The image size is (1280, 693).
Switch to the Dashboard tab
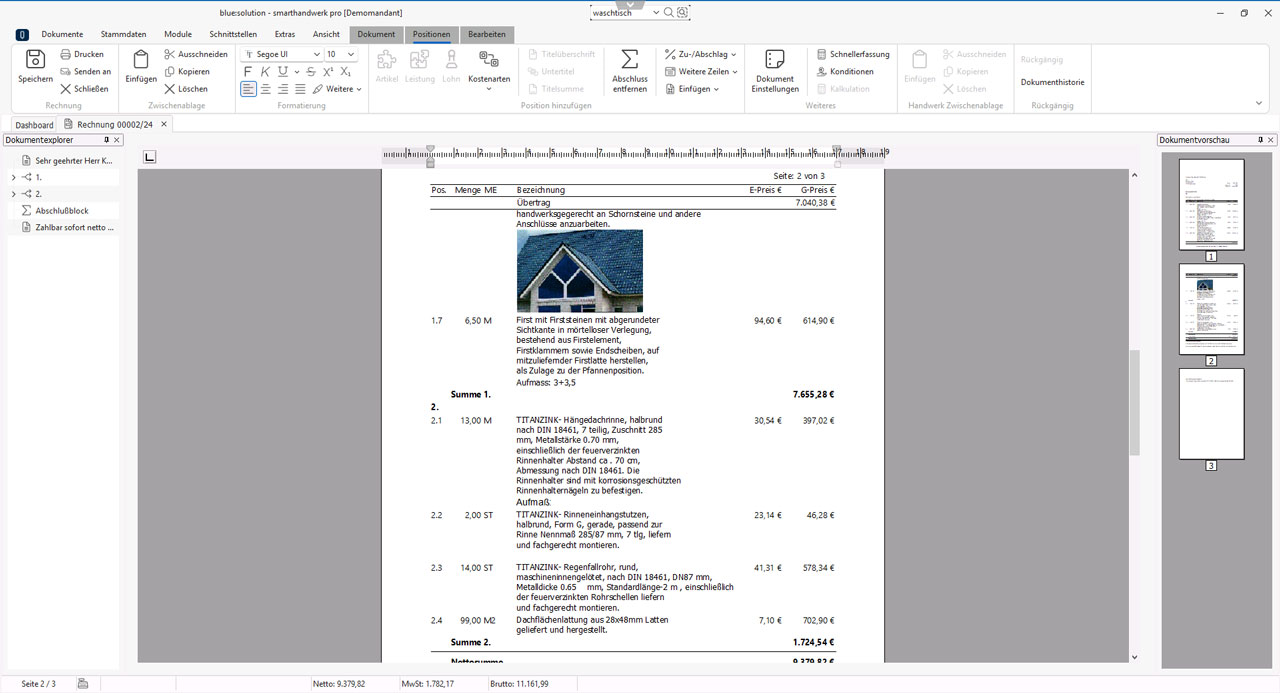(x=34, y=125)
